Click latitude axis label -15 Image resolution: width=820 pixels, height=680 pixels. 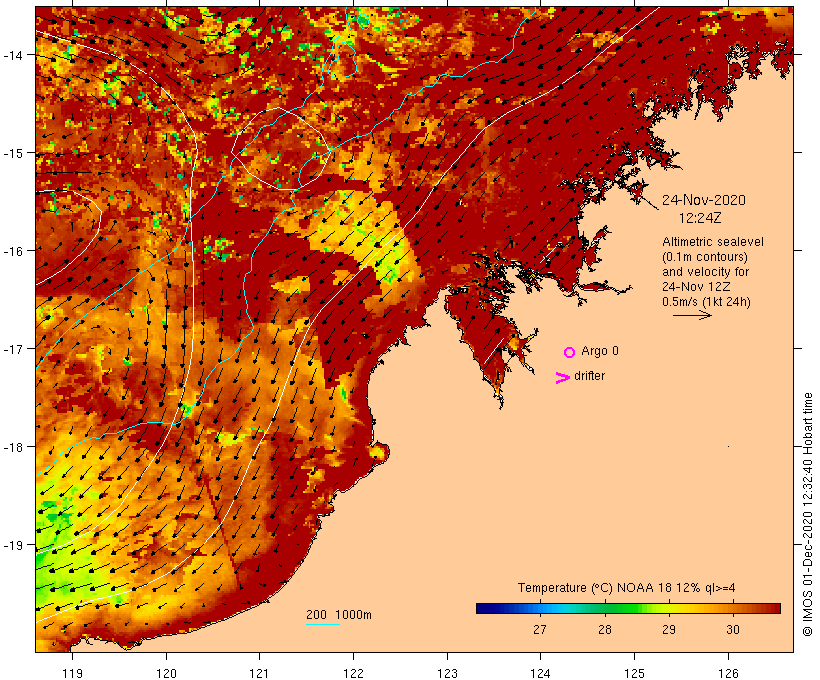coord(12,153)
